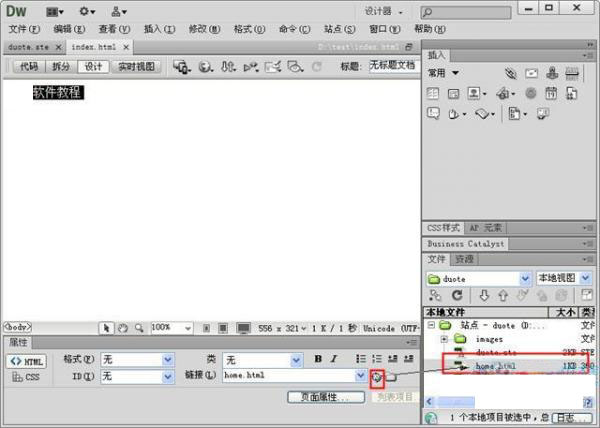
Task: Switch to the duote.ste document tab
Action: [28, 47]
